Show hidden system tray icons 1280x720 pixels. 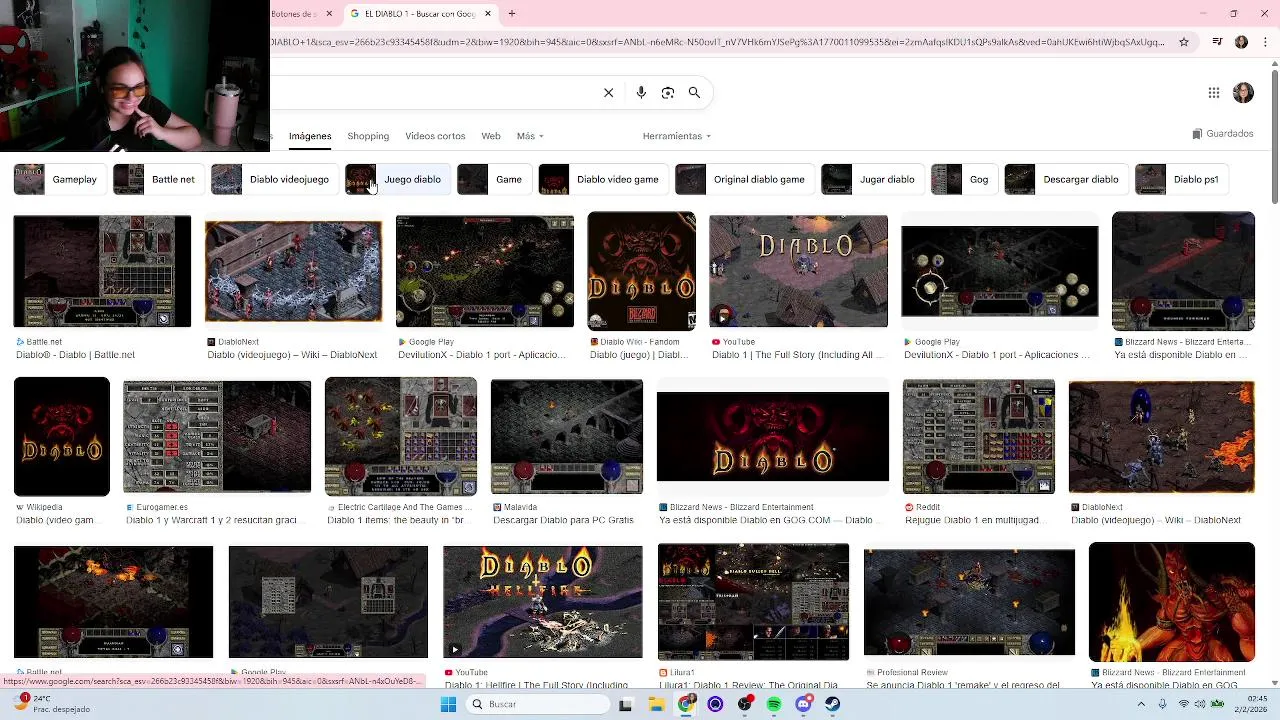tap(1141, 704)
